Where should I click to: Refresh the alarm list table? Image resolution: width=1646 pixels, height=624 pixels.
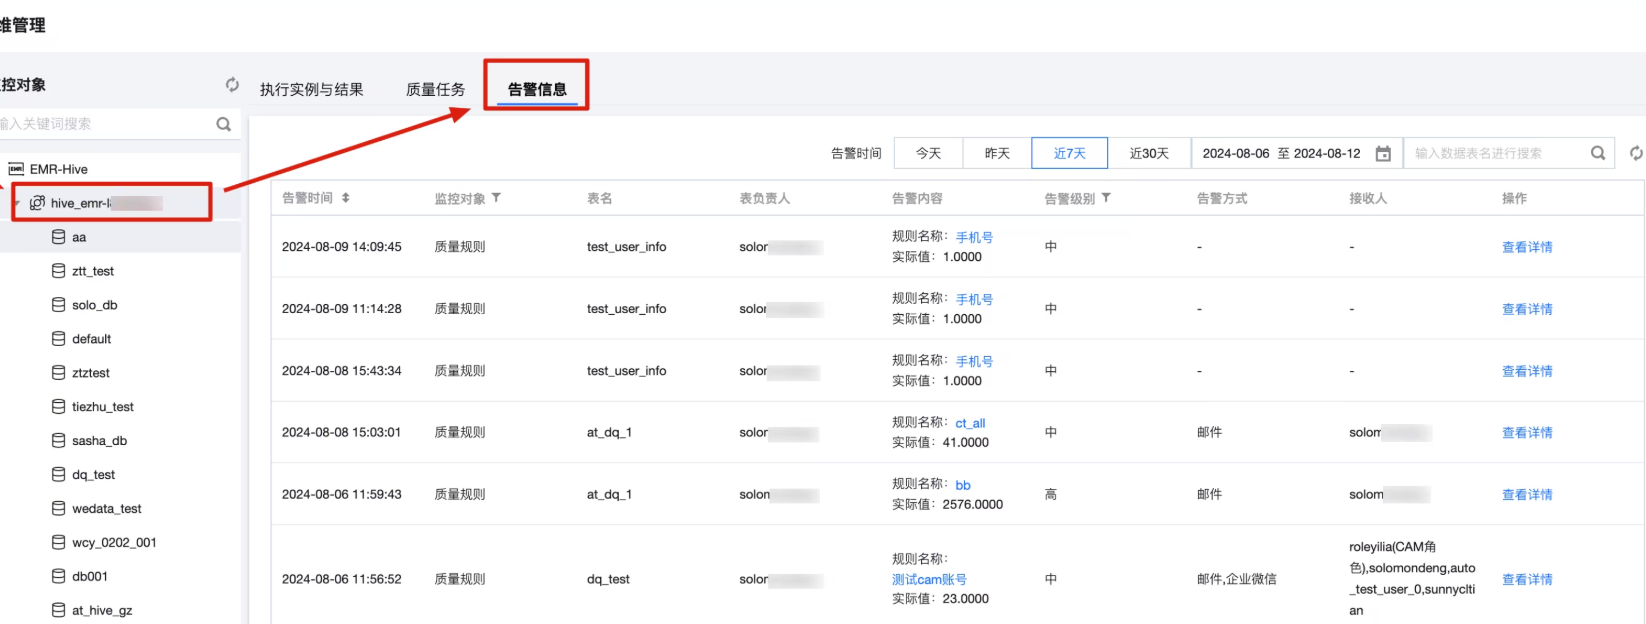1635,153
